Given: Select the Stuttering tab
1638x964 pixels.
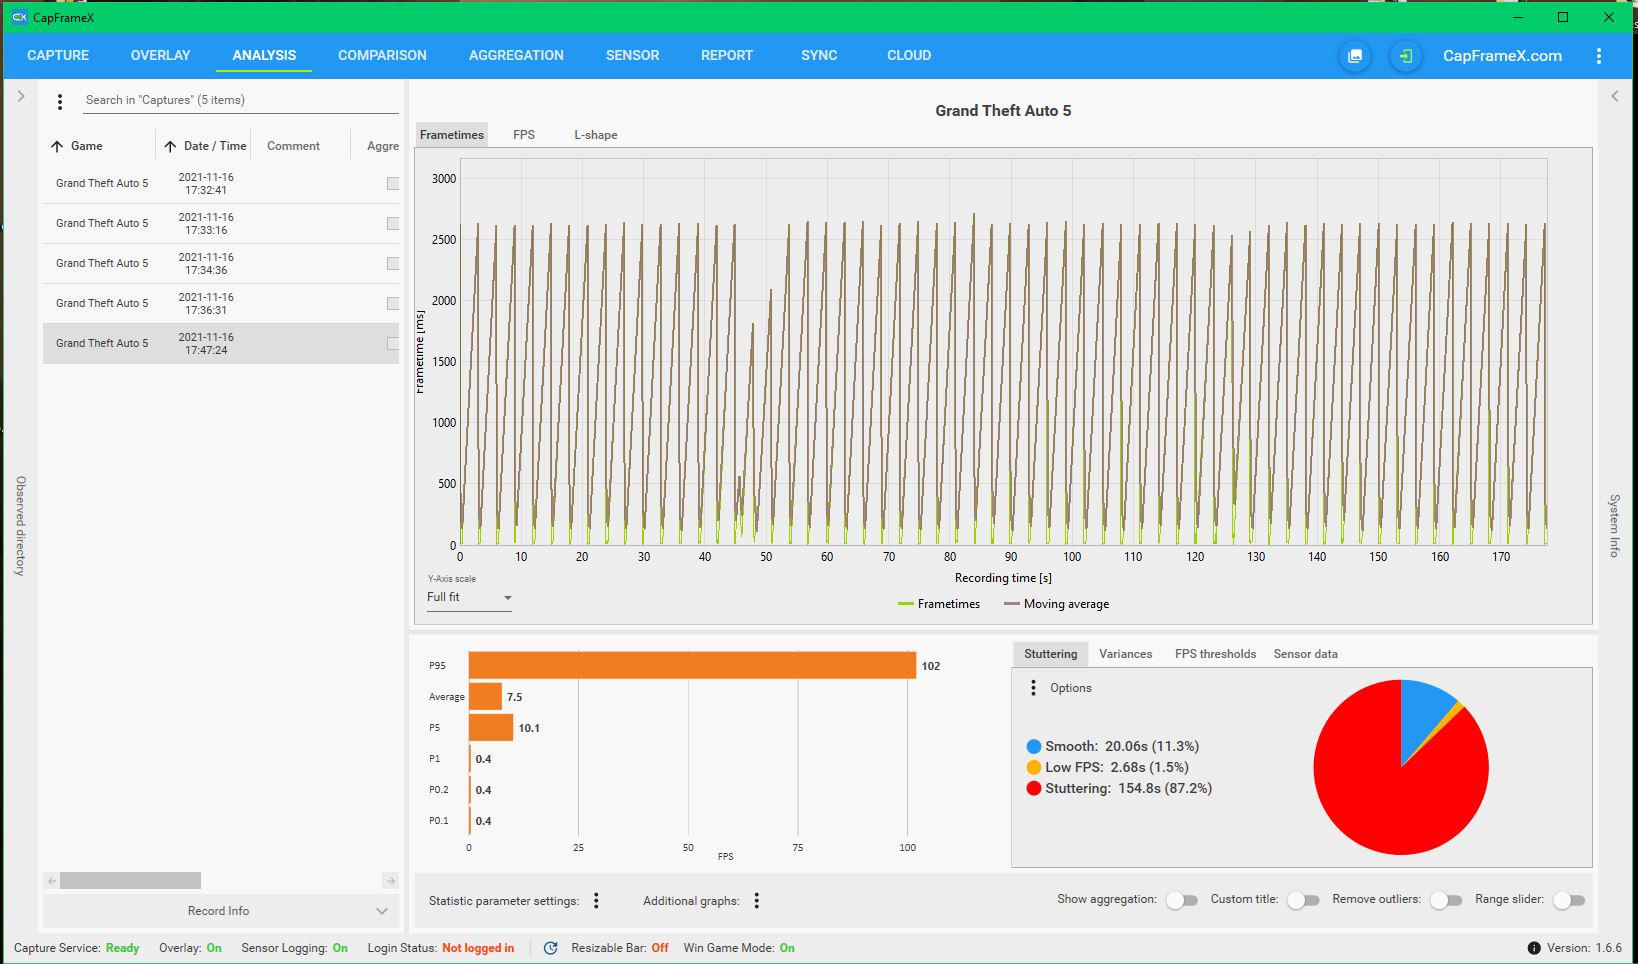Looking at the screenshot, I should pos(1051,654).
